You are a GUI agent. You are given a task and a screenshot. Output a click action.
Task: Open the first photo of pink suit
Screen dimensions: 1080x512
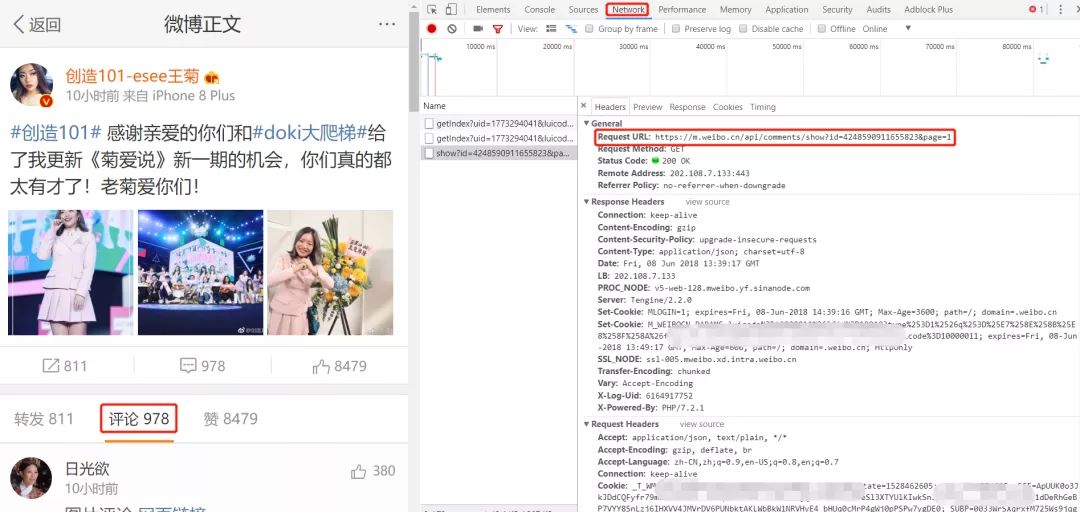71,272
